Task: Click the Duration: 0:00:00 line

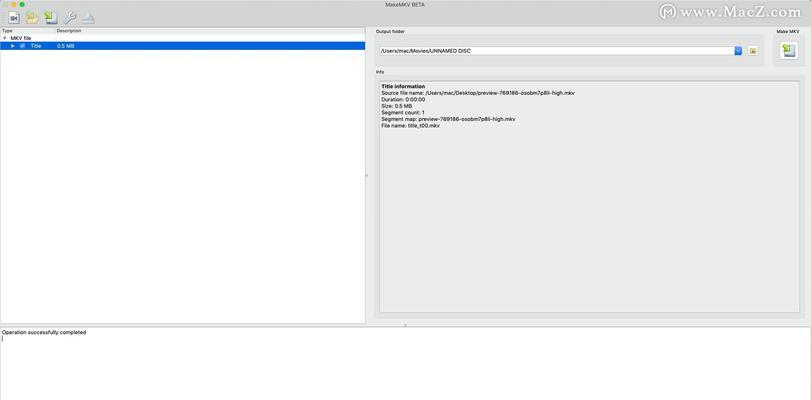Action: (403, 99)
